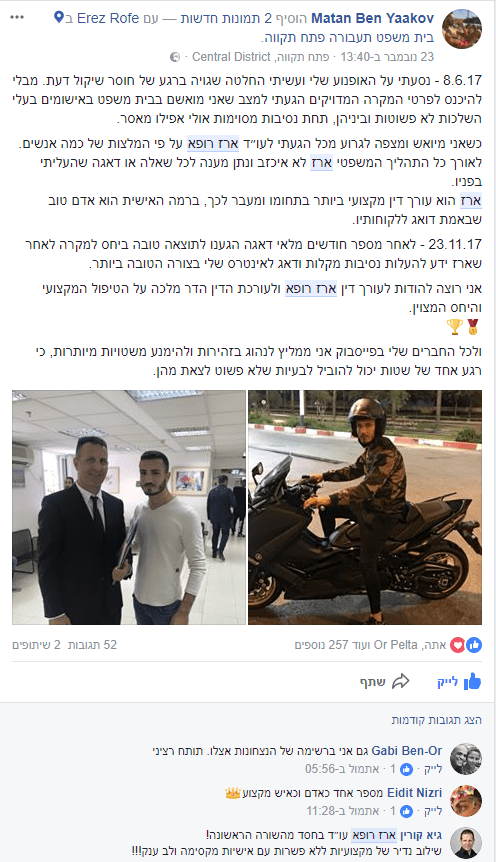Viewport: 496px width, 862px height.
Task: Open the Erez Rofe tagged profile link
Action: pos(108,18)
